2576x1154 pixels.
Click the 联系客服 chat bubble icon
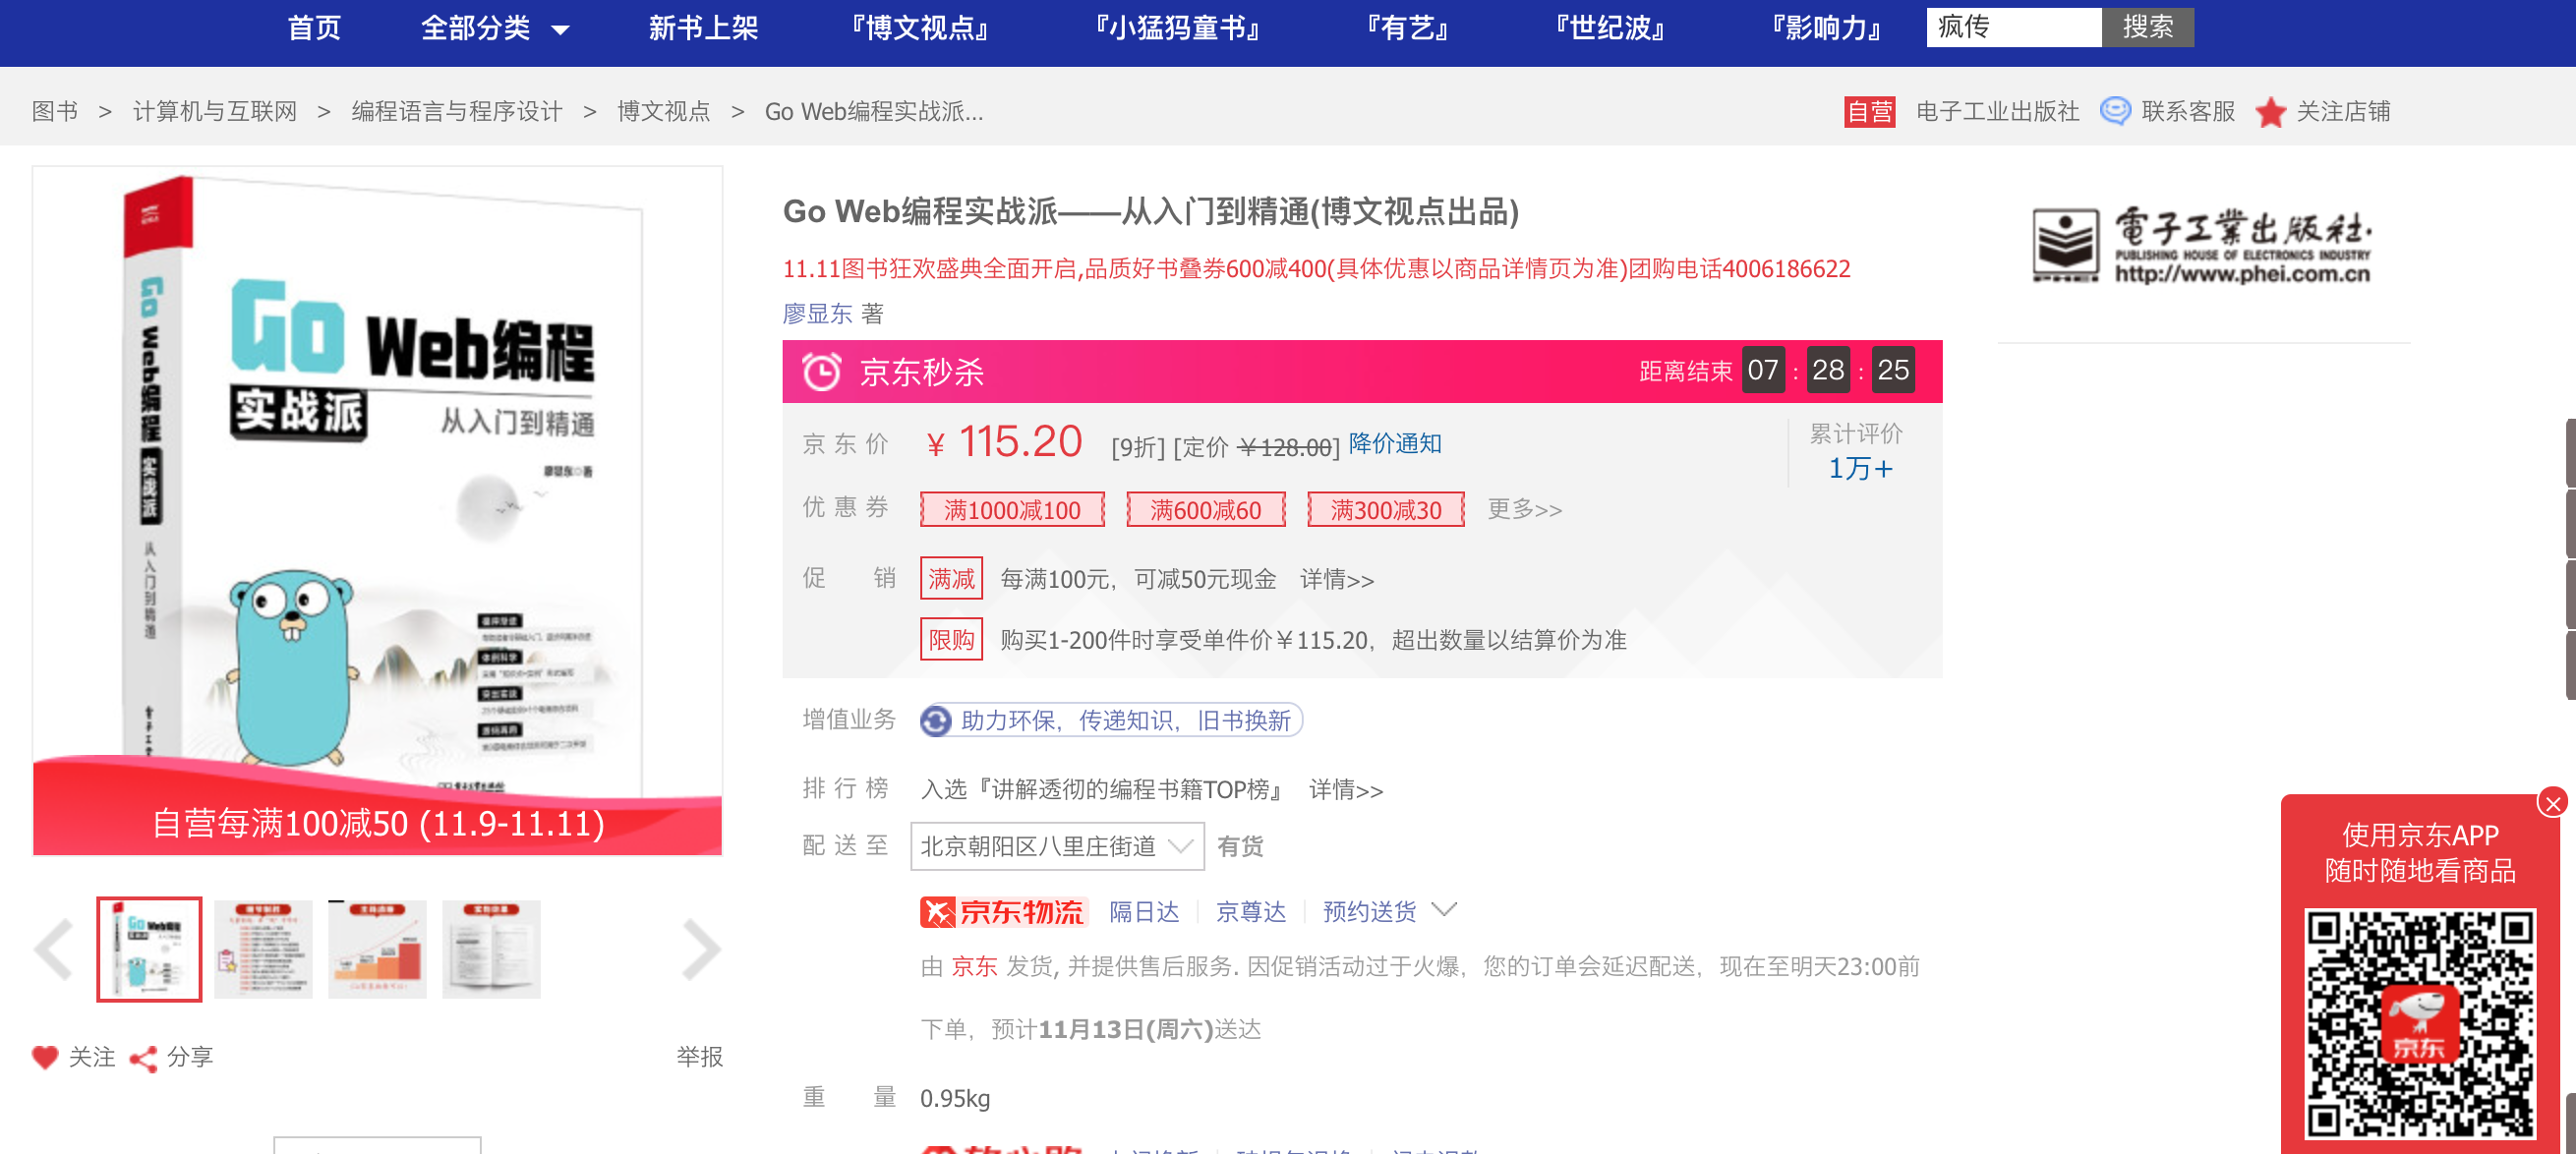(x=2114, y=111)
